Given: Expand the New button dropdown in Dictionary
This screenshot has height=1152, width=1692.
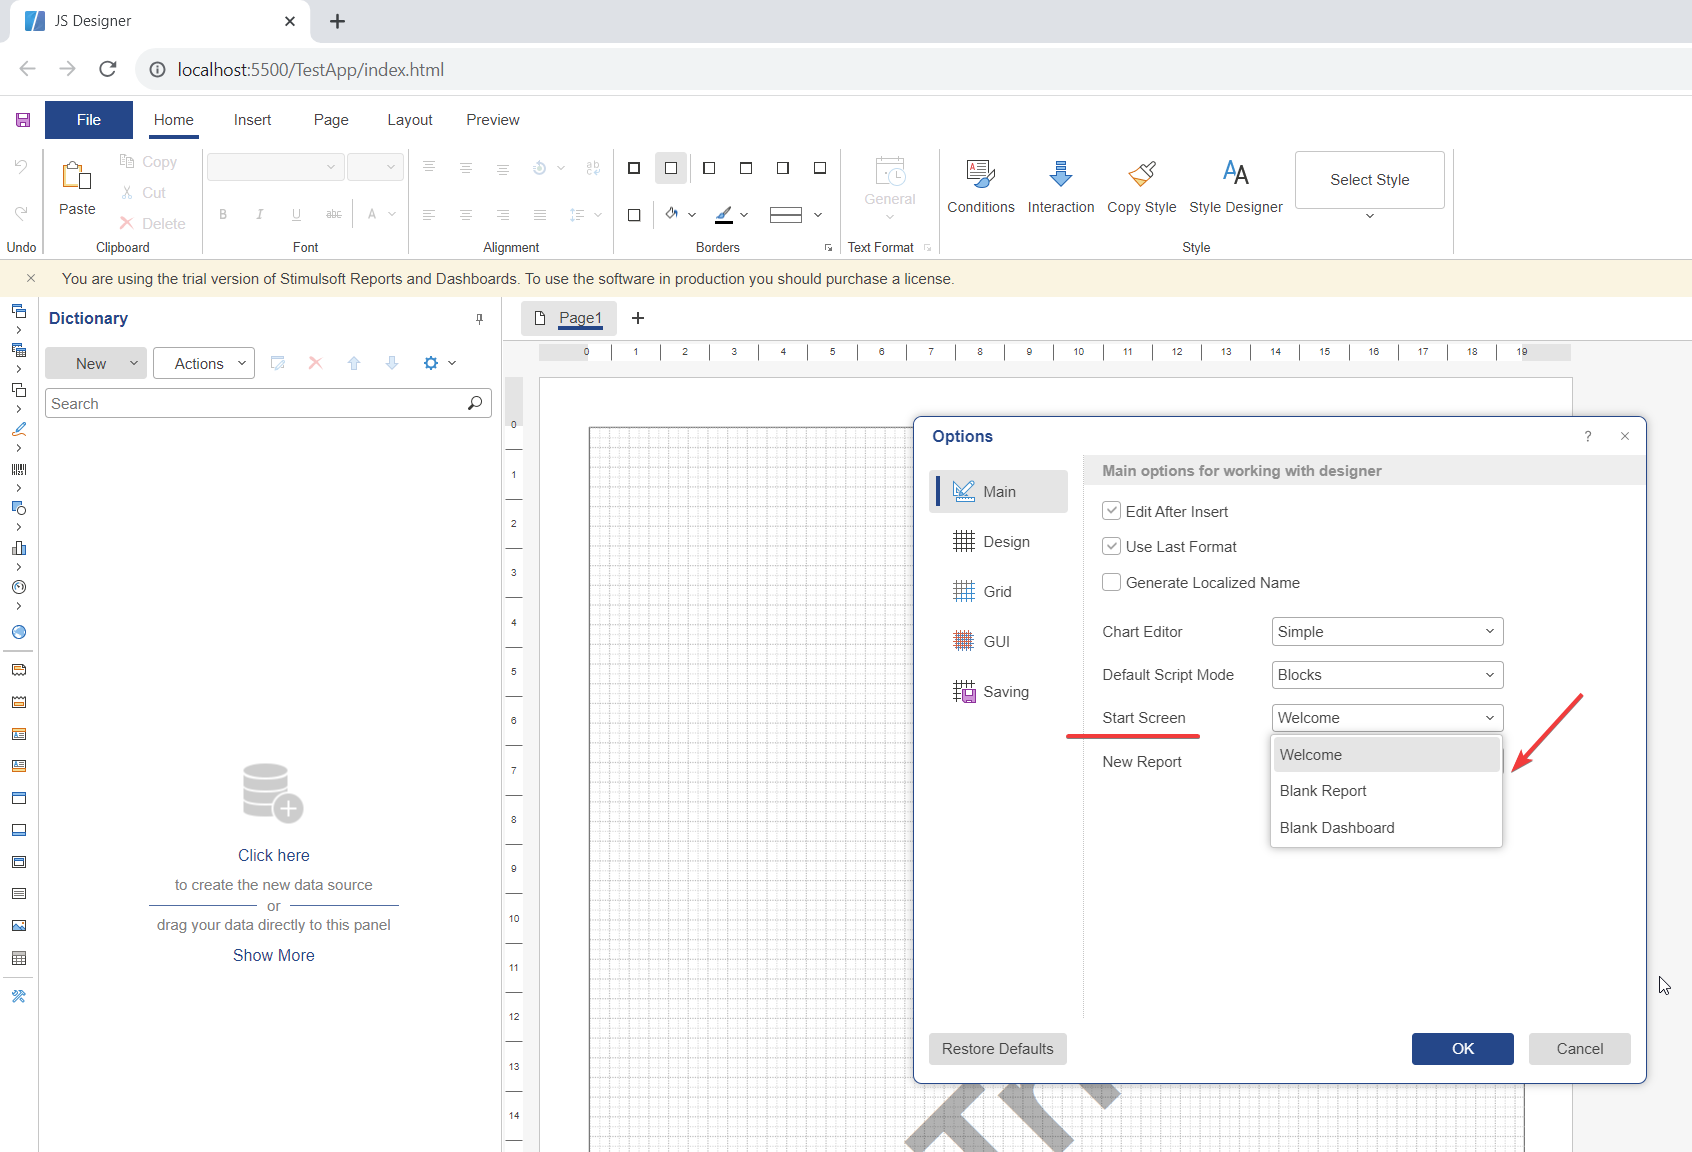Looking at the screenshot, I should click(134, 363).
